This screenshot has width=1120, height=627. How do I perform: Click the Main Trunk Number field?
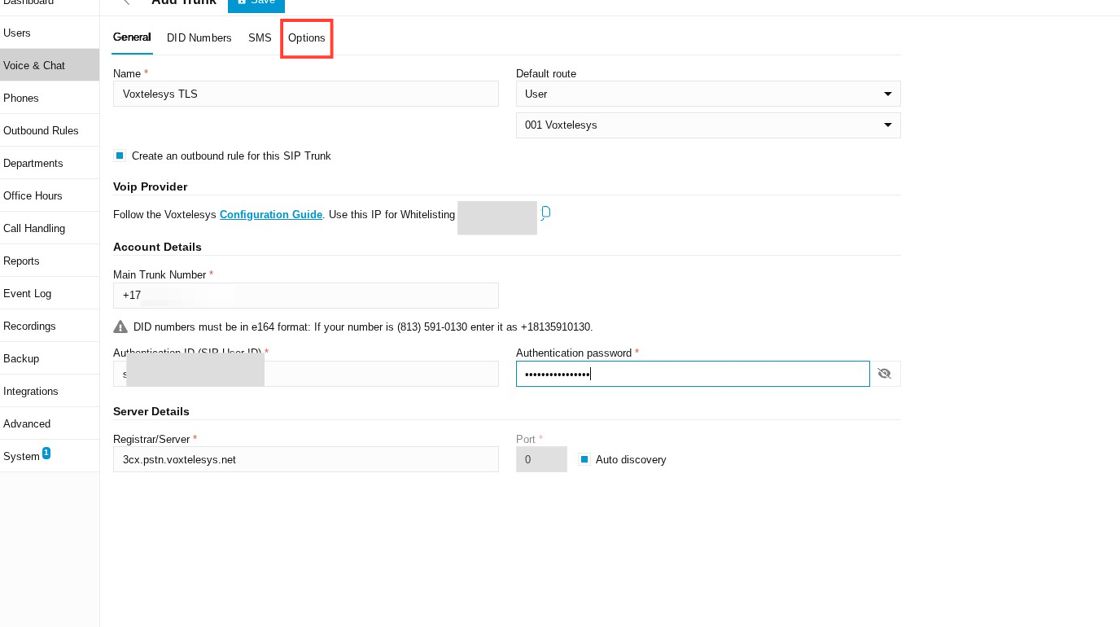(x=306, y=295)
